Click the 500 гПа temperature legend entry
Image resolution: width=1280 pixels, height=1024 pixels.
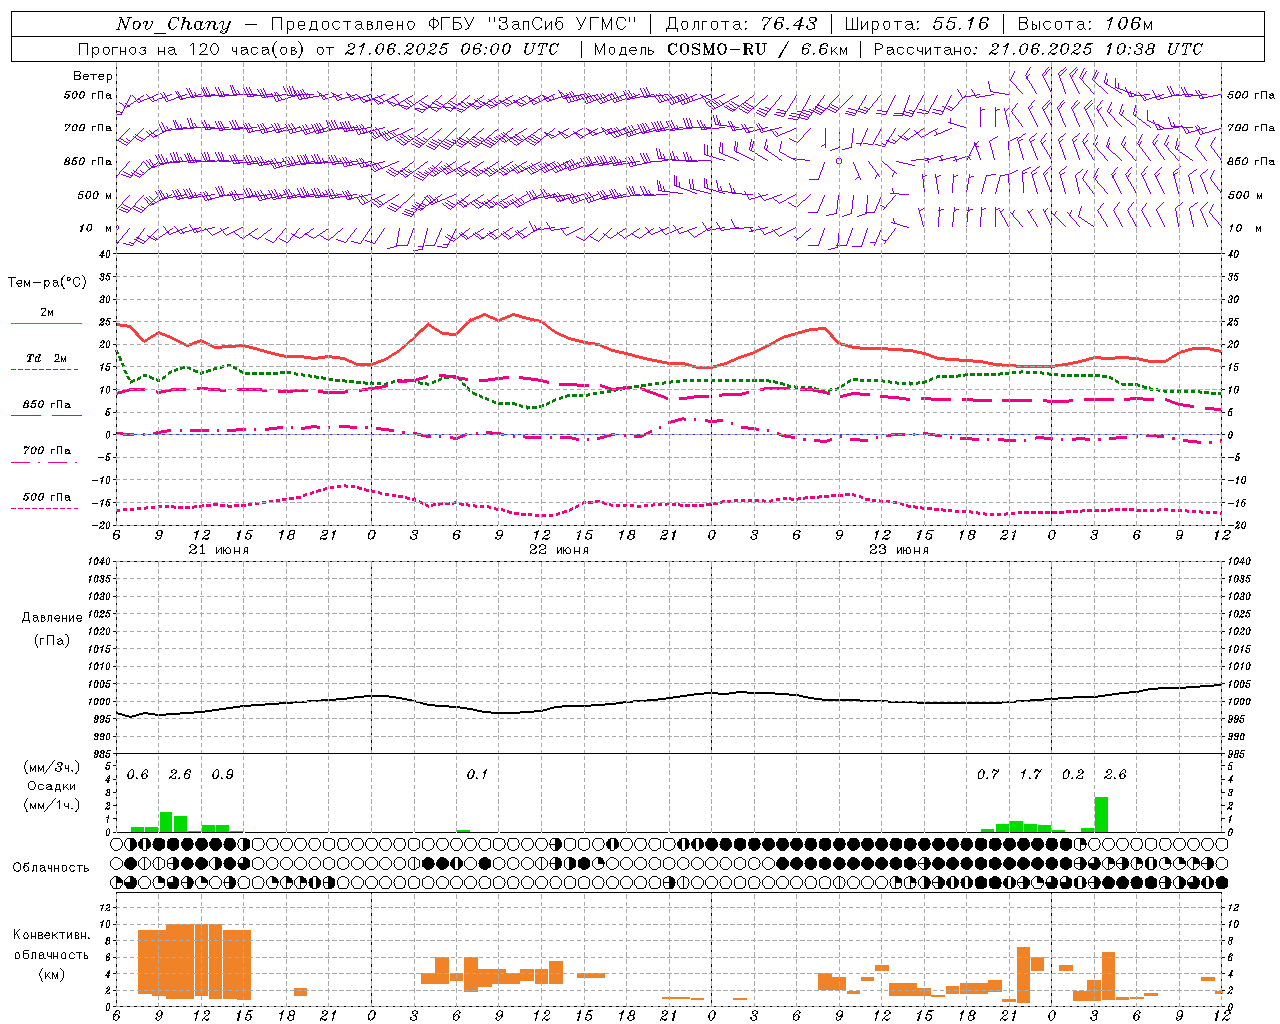tap(47, 496)
